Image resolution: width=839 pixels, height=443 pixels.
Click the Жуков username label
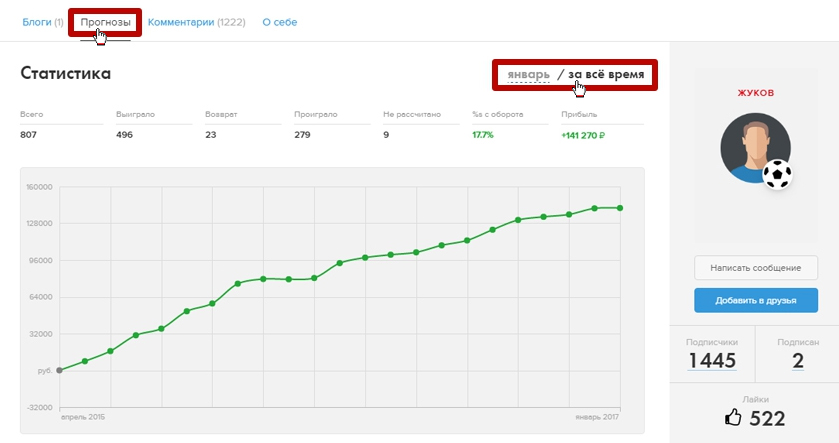click(x=756, y=93)
